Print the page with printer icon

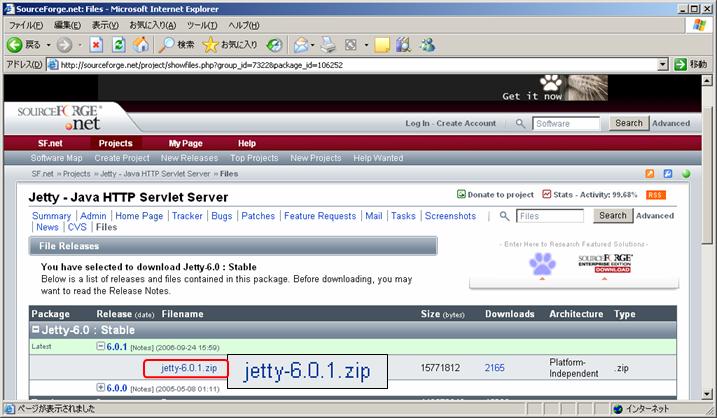pos(328,44)
